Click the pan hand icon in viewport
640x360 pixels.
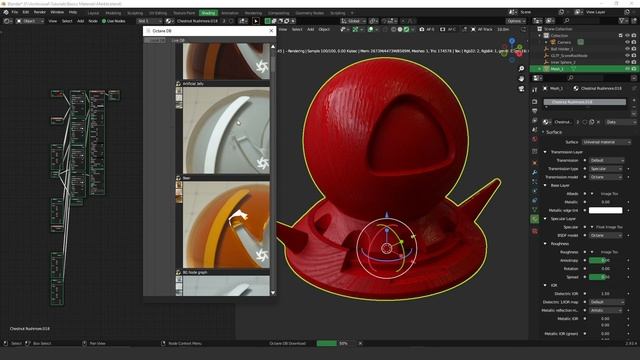coord(521,78)
